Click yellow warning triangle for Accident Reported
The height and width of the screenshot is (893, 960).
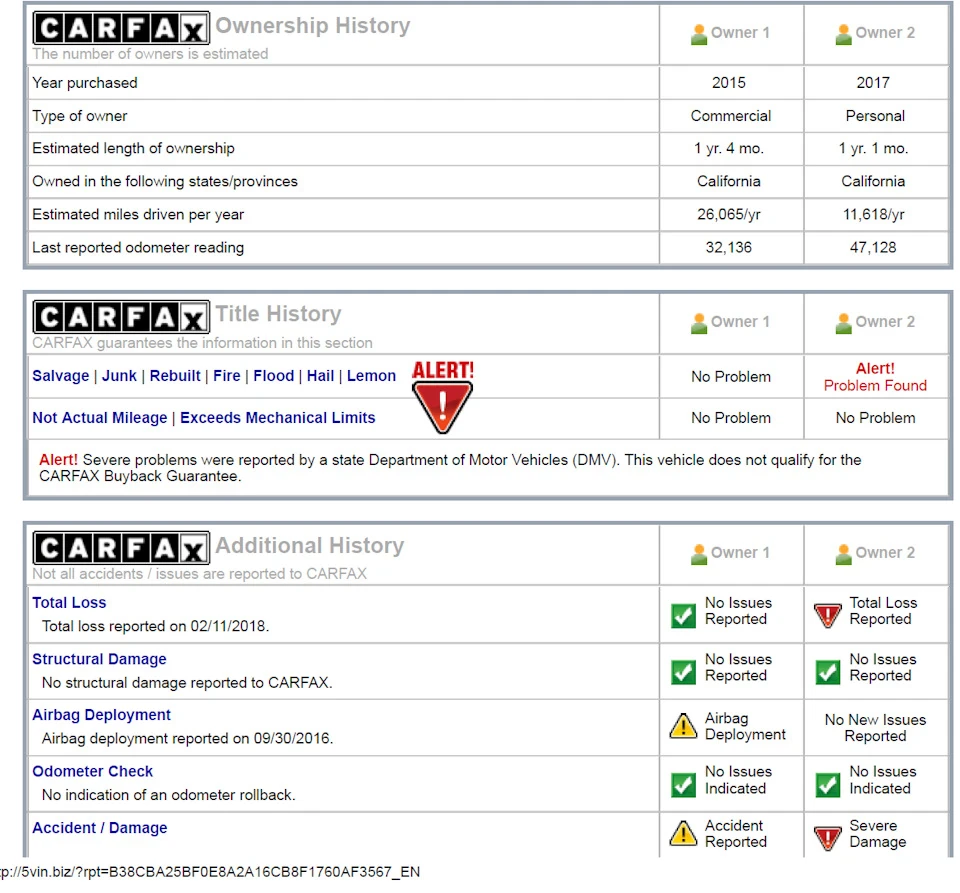point(683,834)
